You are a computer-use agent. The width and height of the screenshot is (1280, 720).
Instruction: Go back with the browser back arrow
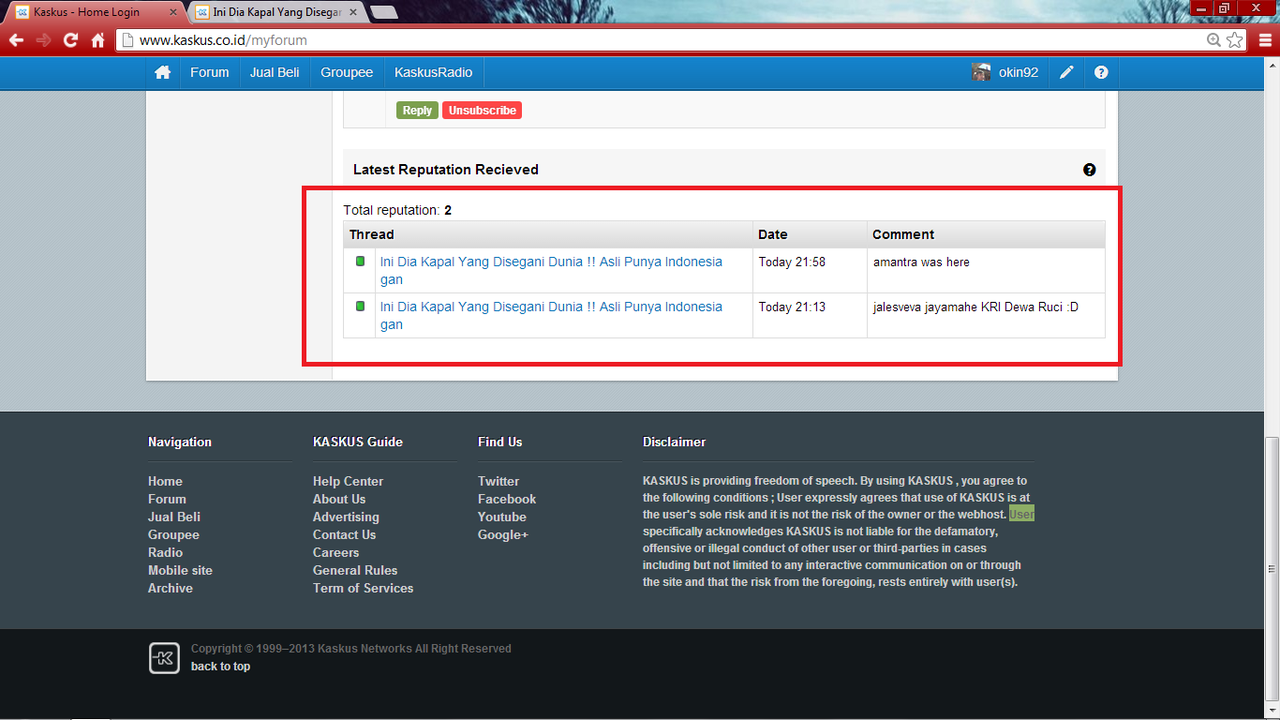point(16,40)
